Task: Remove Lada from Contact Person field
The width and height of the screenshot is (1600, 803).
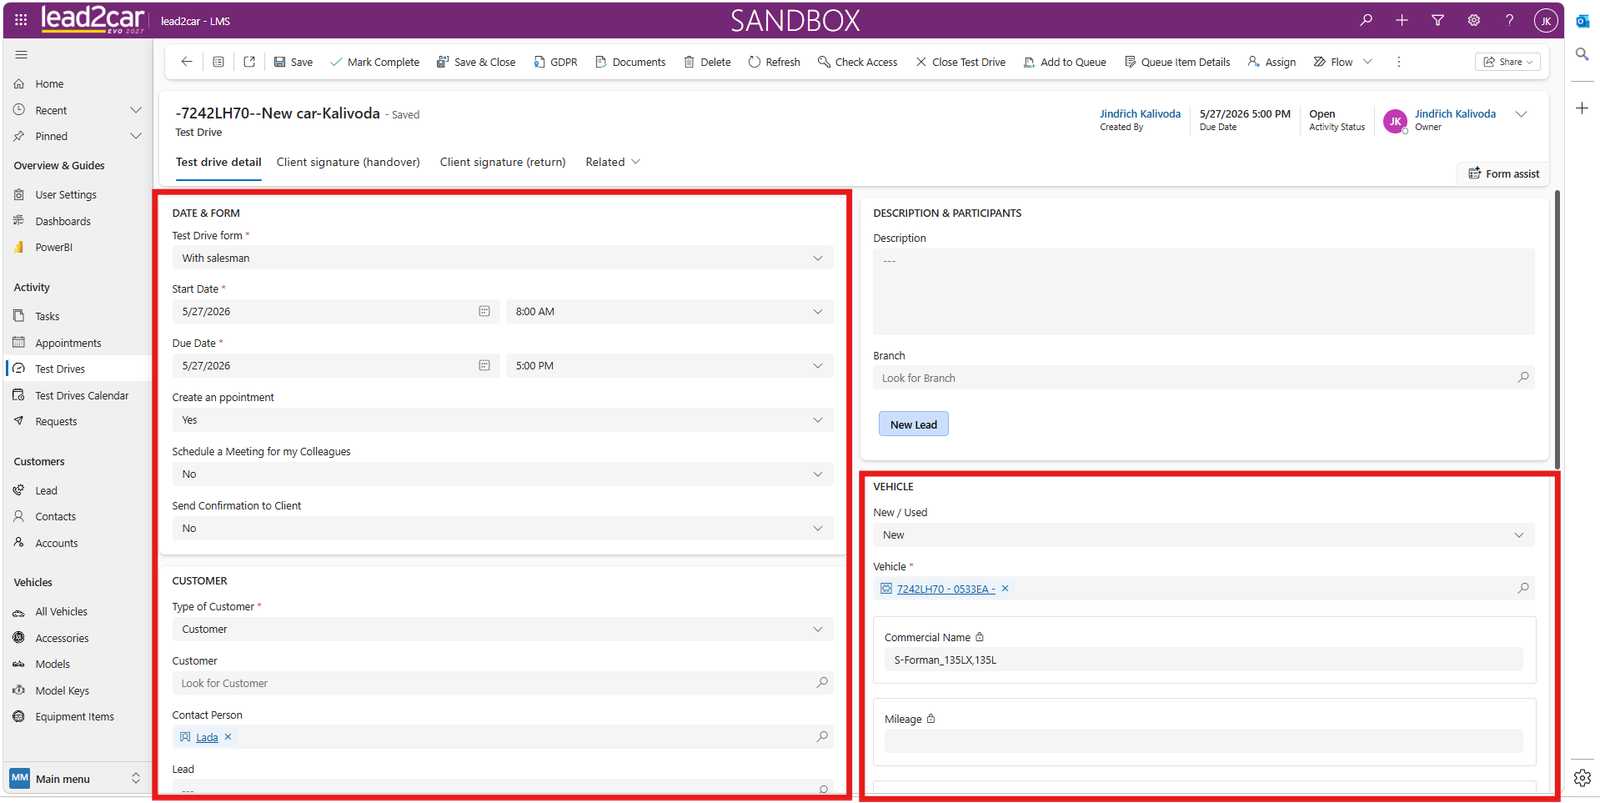Action: [228, 737]
